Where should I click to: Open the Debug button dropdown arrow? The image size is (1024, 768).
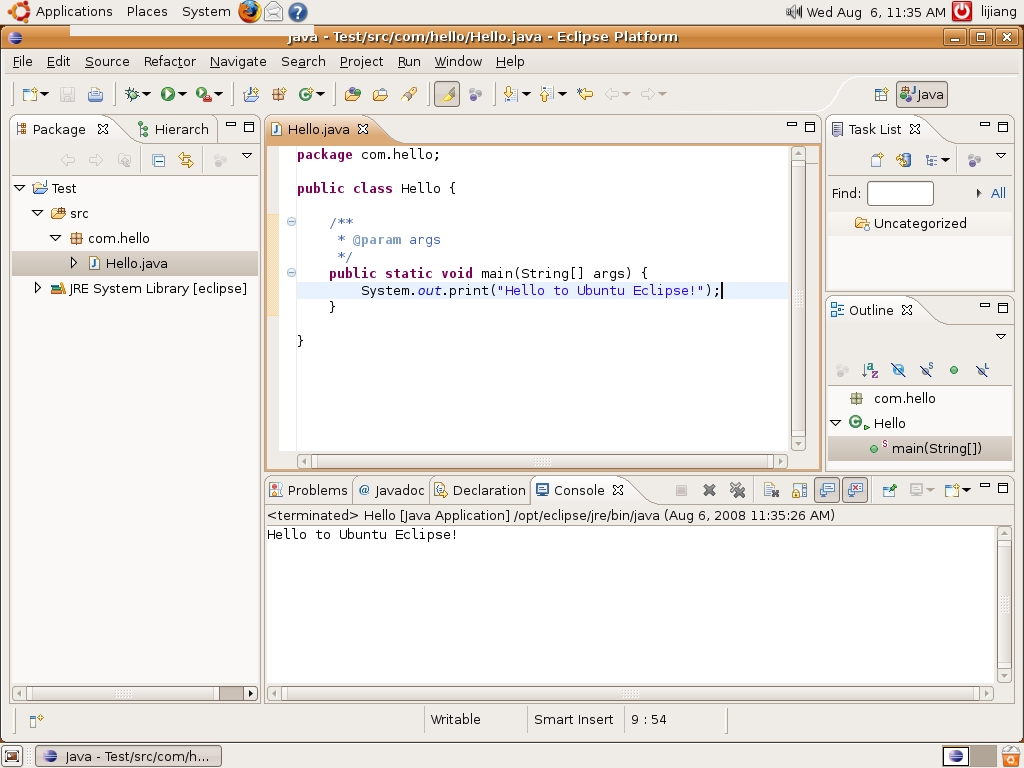(x=146, y=95)
